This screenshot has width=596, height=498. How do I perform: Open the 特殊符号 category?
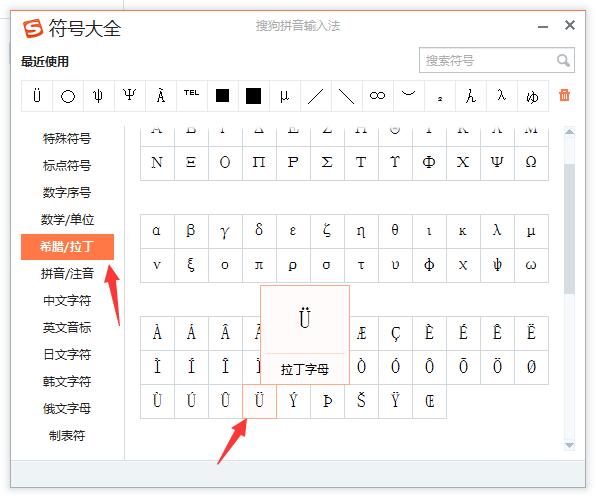point(67,139)
